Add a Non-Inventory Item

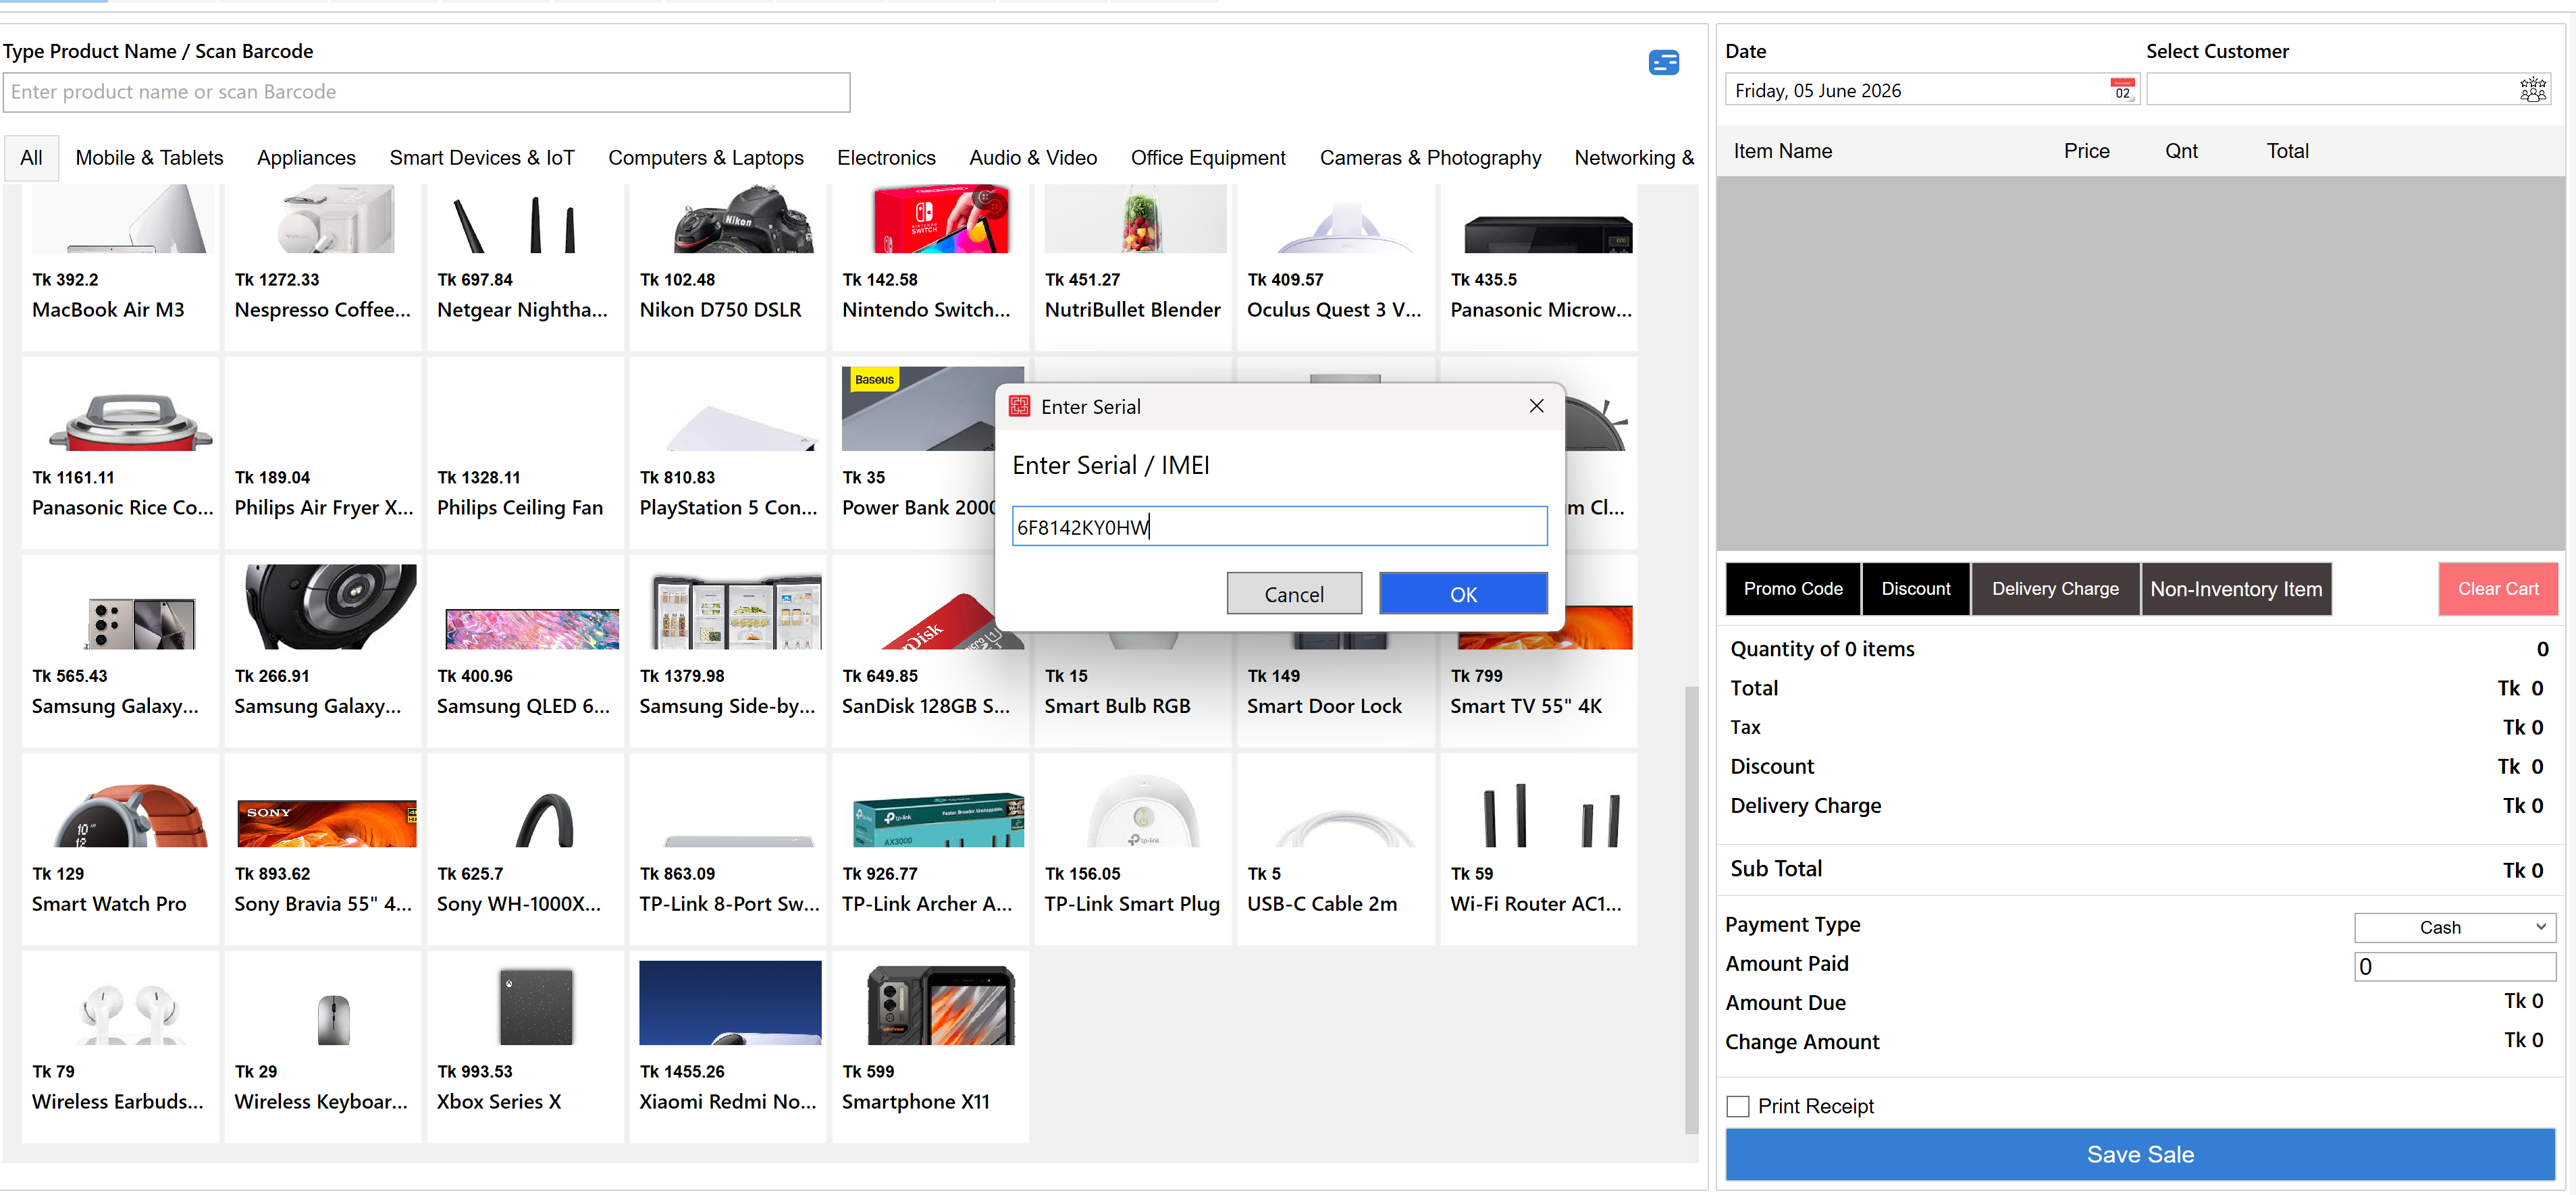(x=2236, y=589)
